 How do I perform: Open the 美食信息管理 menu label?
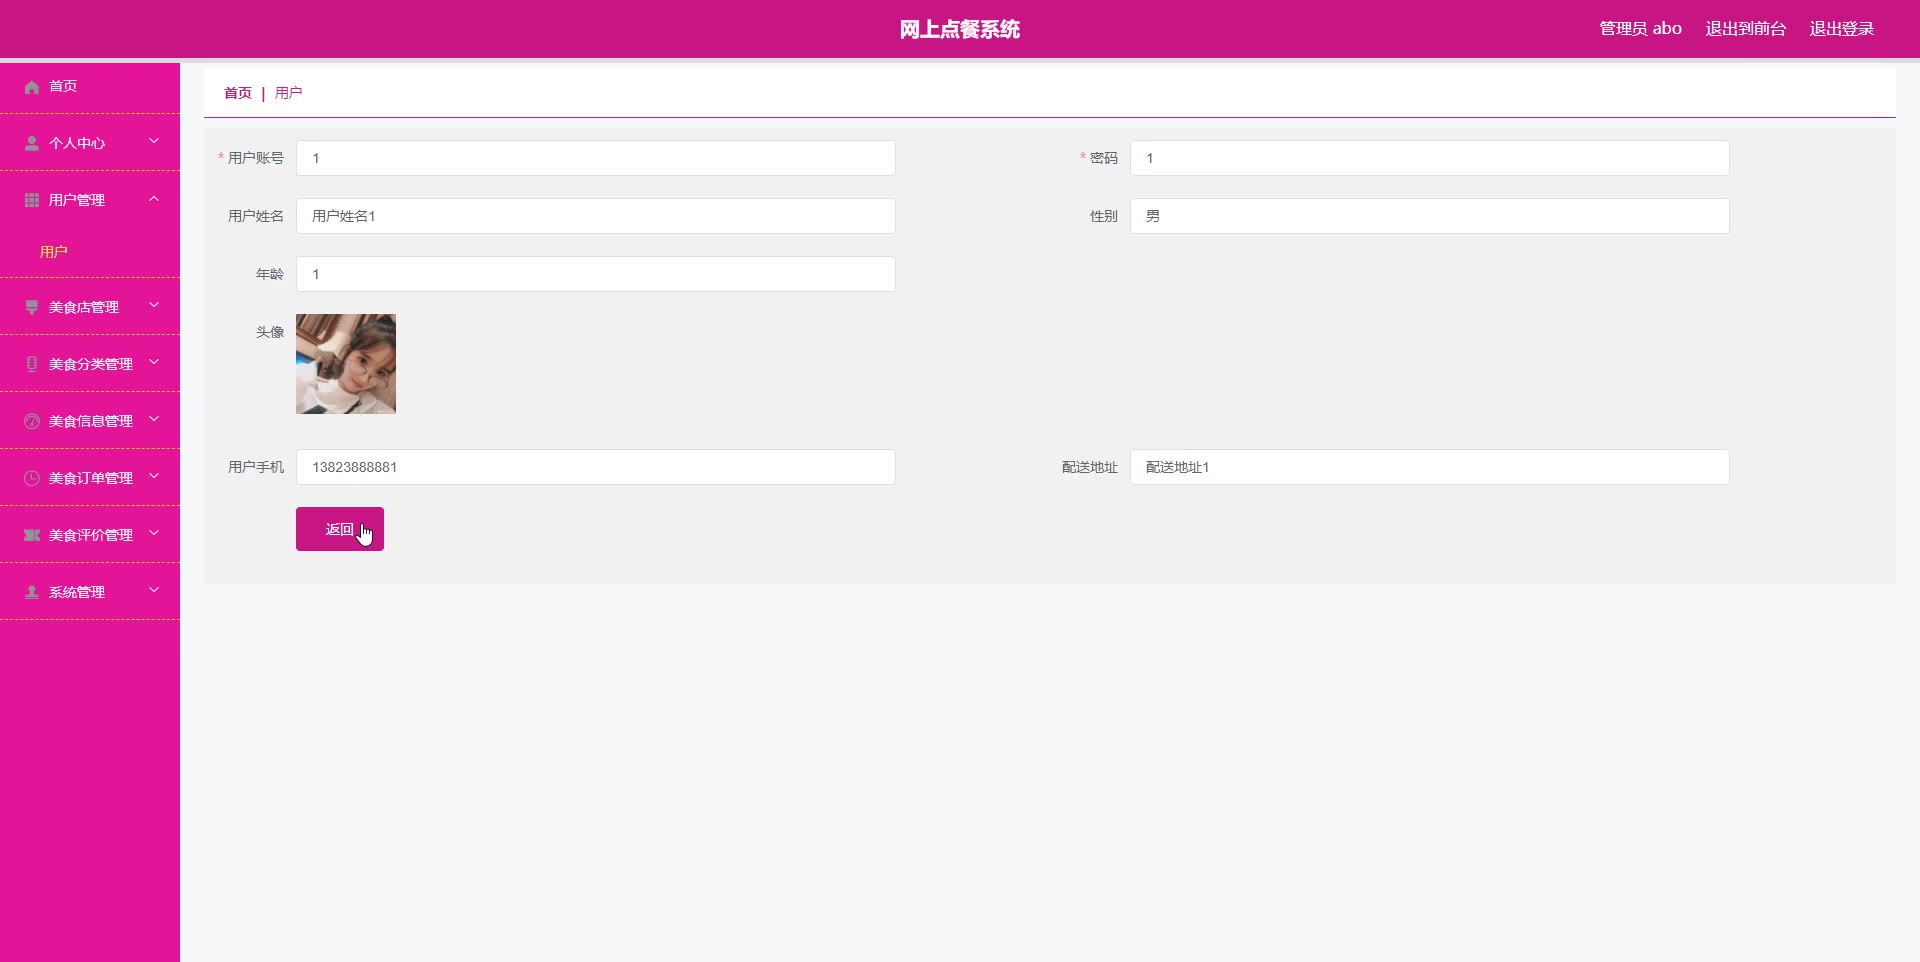pos(91,422)
